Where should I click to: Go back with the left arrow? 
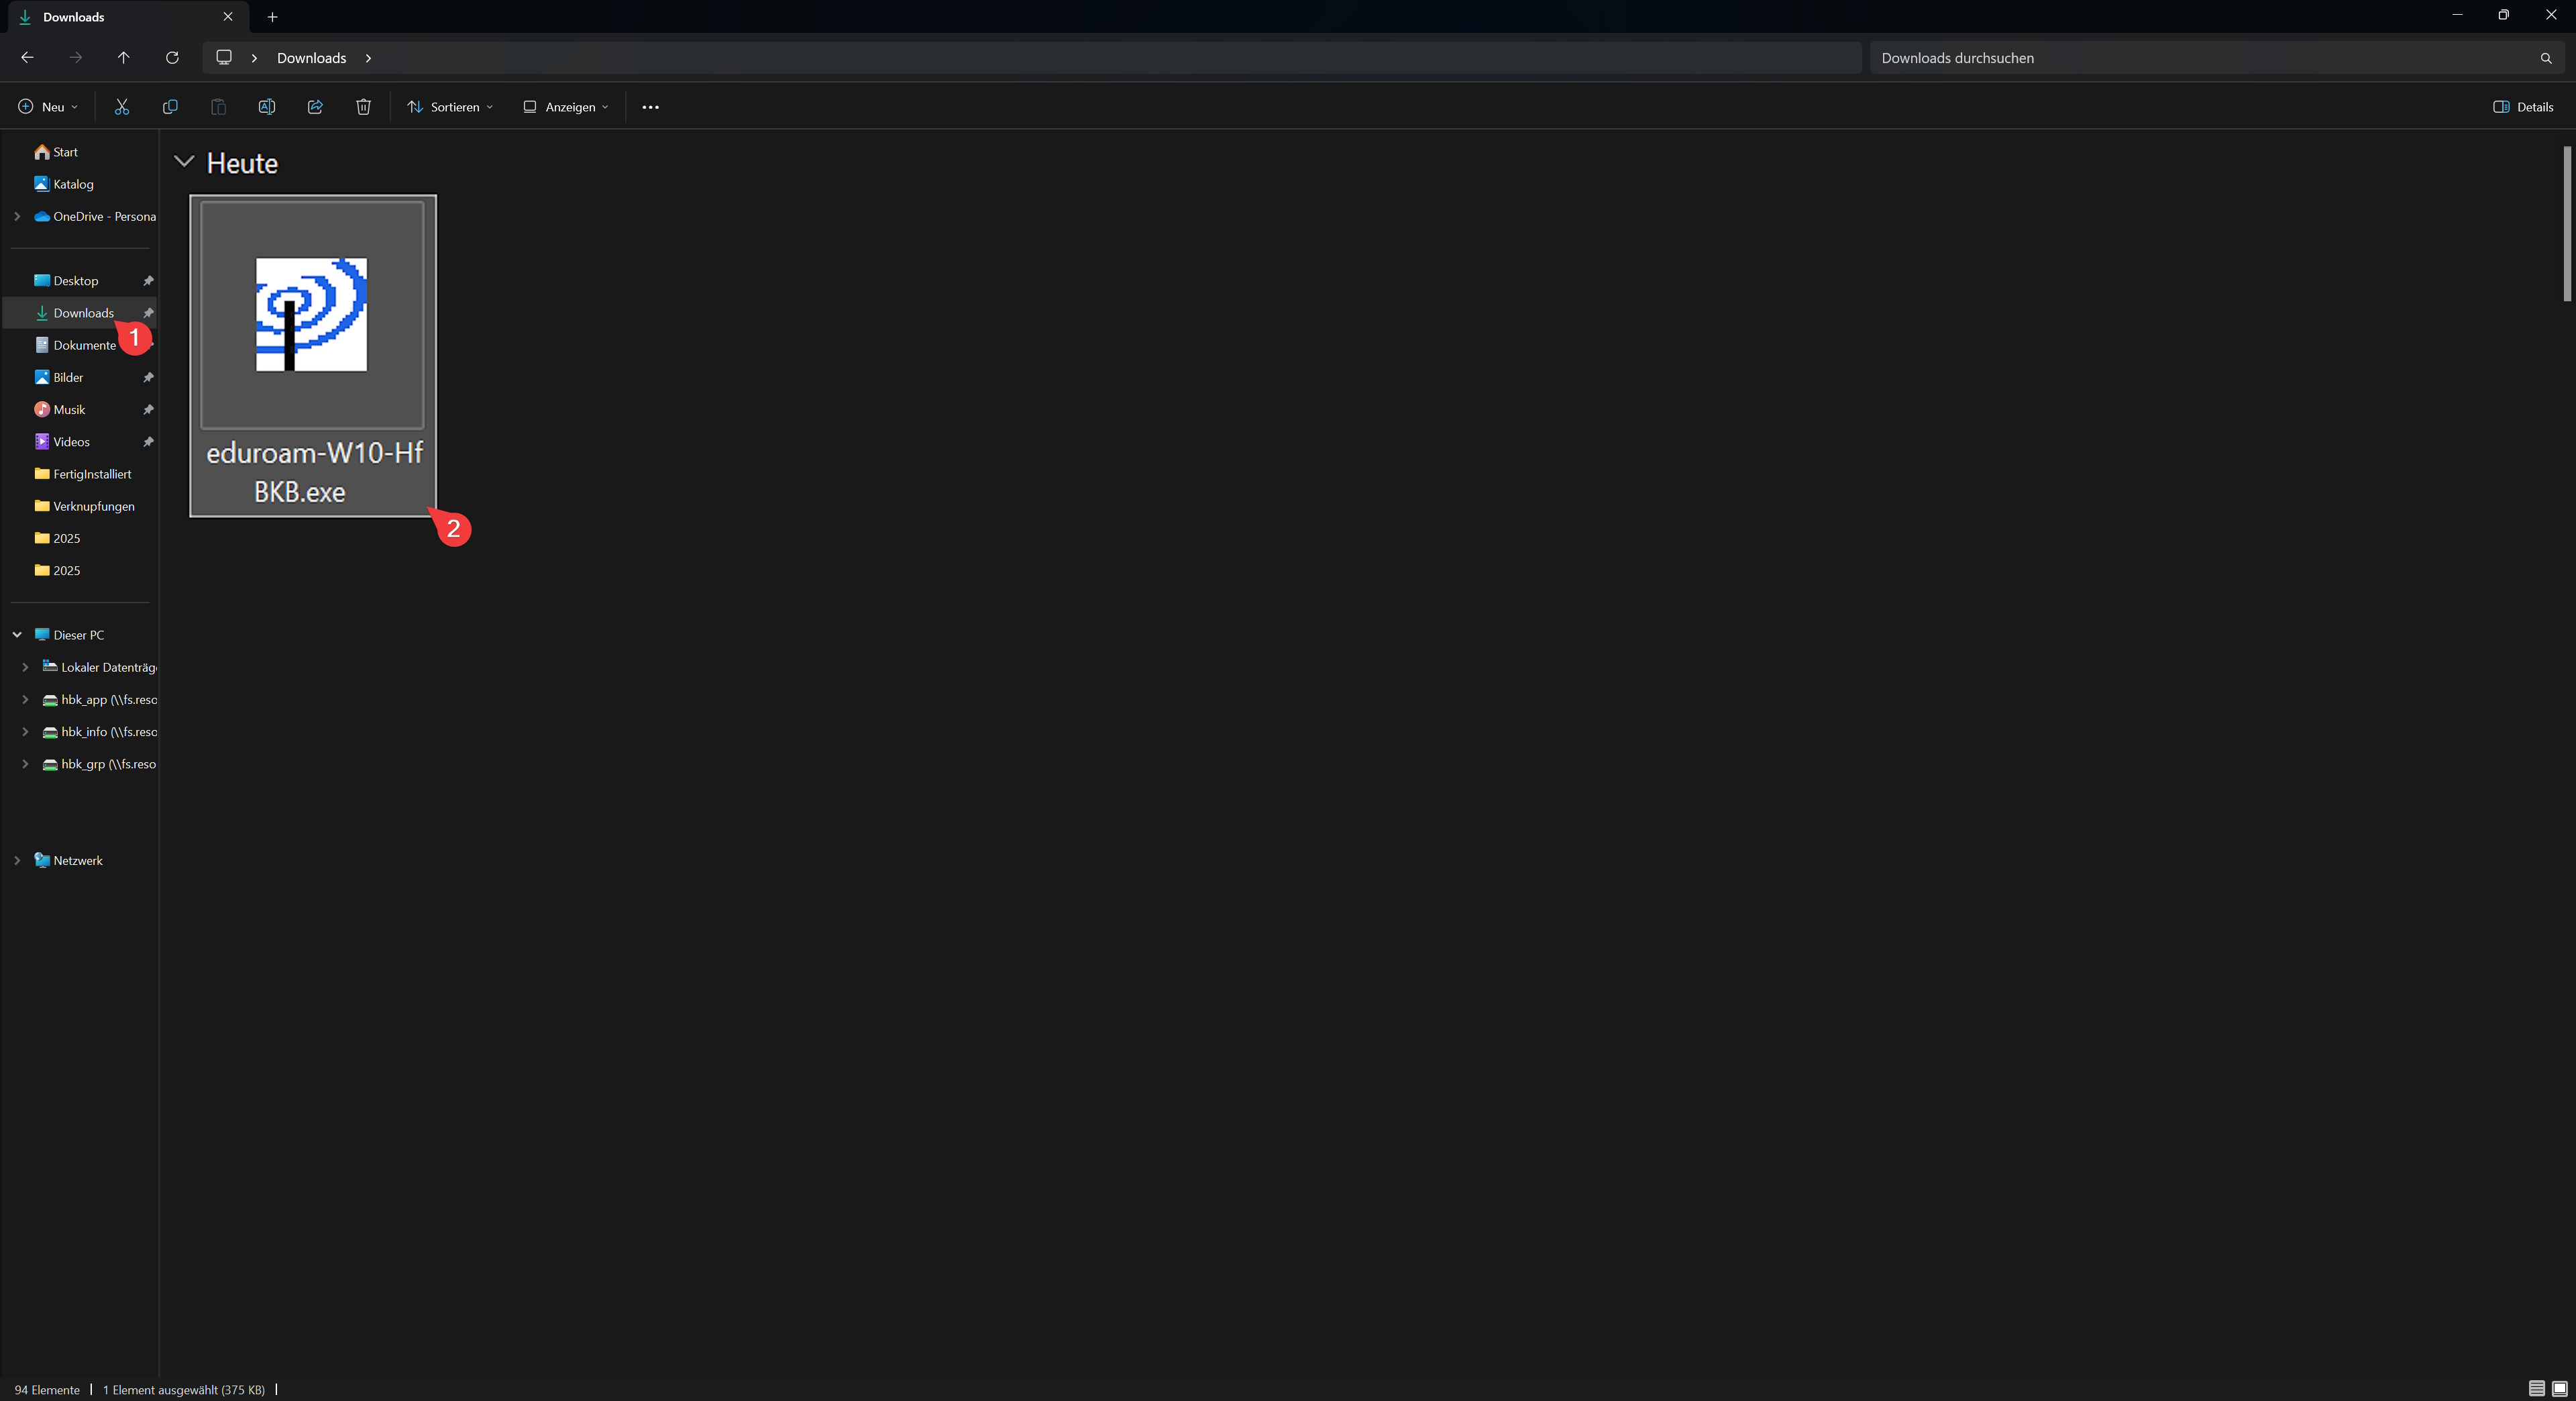(27, 58)
